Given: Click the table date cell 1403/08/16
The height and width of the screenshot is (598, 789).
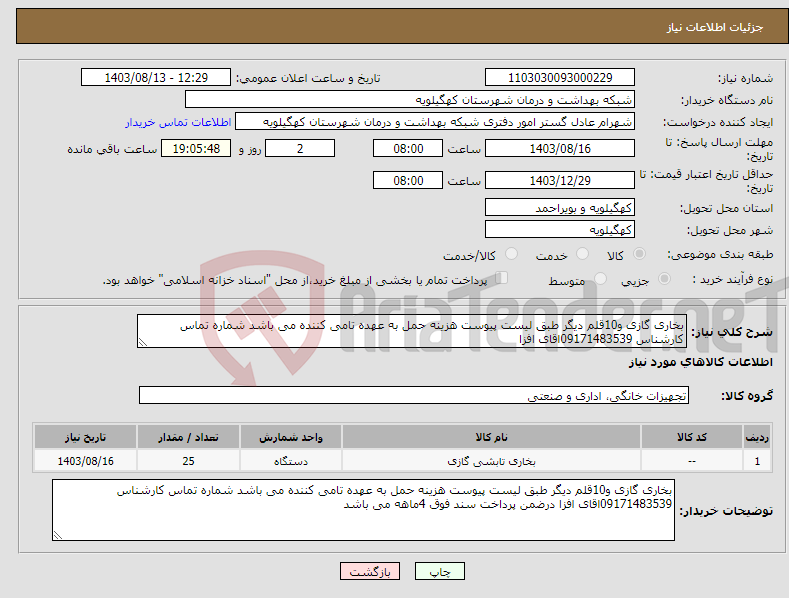Looking at the screenshot, I should pyautogui.click(x=85, y=461).
